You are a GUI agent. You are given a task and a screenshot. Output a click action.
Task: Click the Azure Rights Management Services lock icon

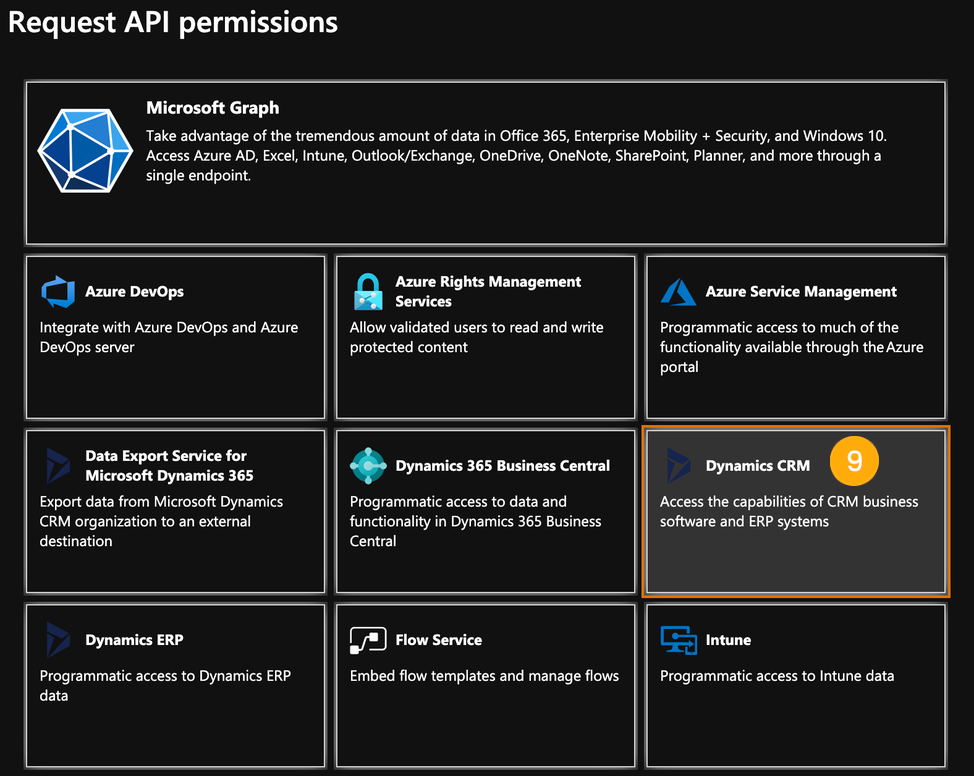(x=368, y=291)
